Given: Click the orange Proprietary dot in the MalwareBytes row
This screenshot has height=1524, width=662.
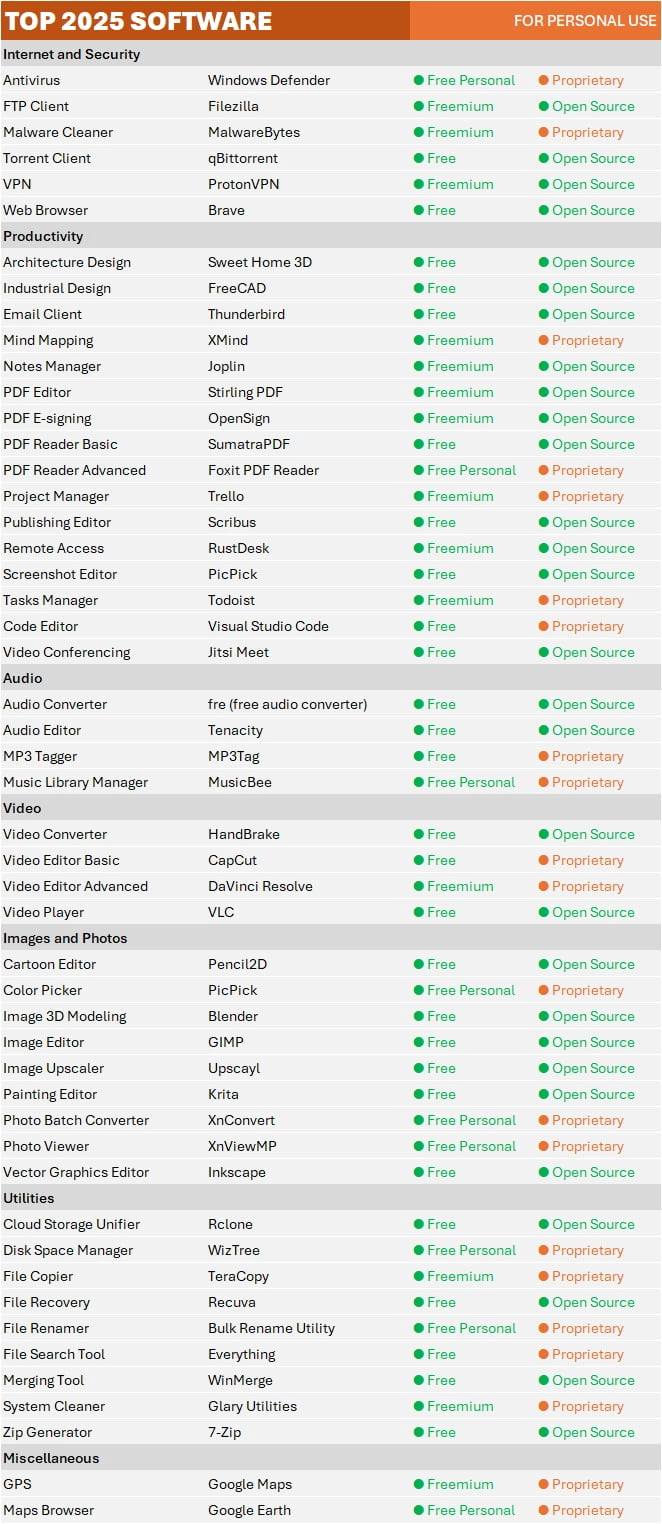Looking at the screenshot, I should (x=543, y=132).
